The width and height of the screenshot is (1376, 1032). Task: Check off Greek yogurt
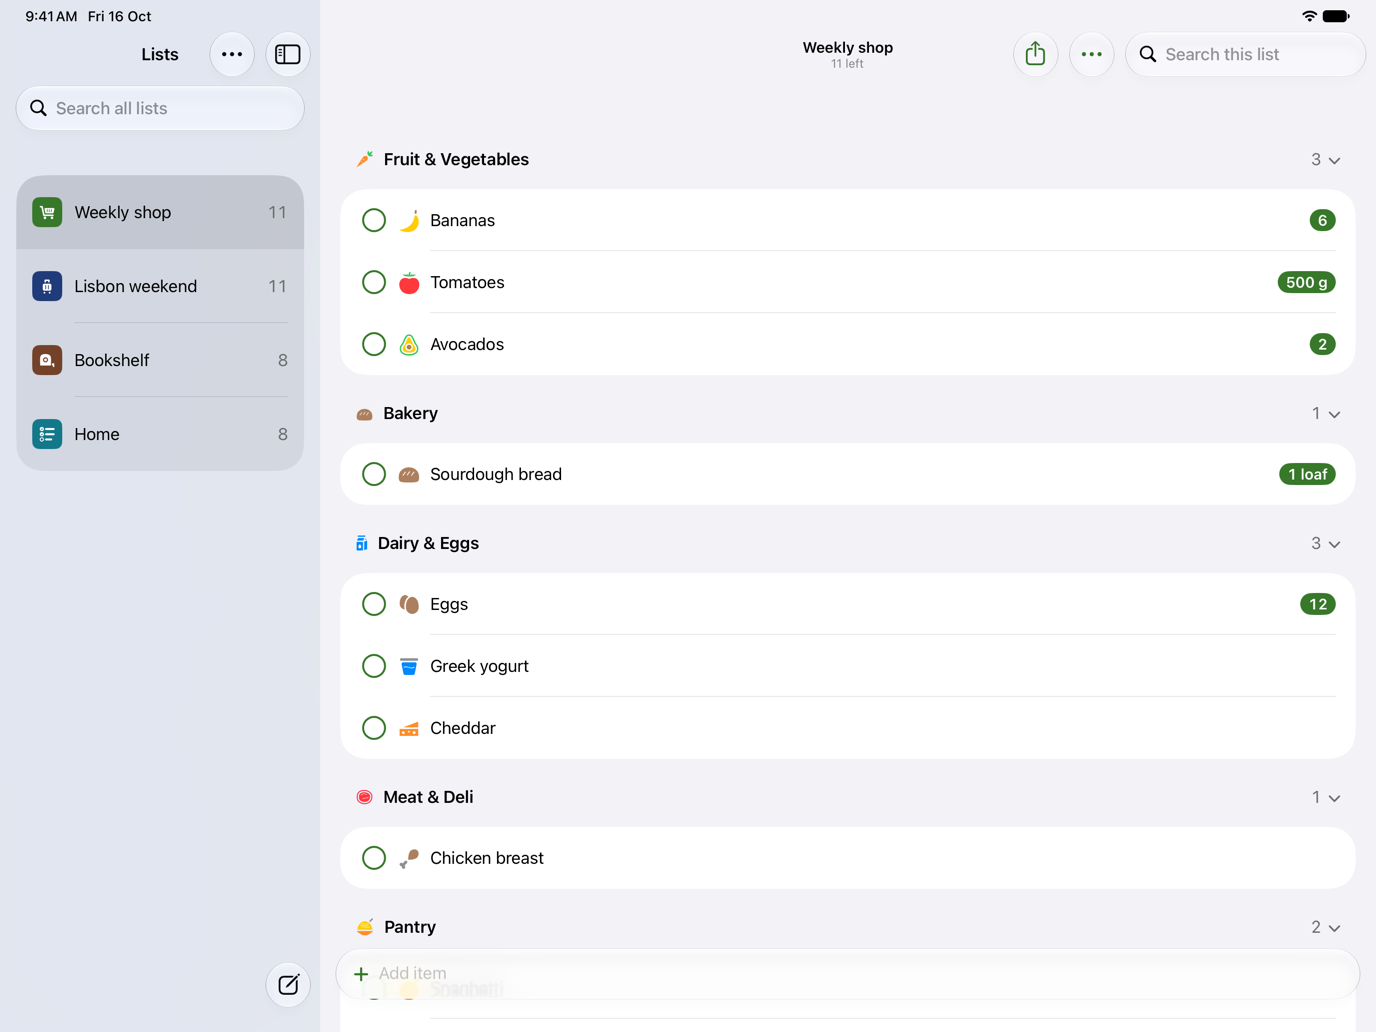pos(374,666)
